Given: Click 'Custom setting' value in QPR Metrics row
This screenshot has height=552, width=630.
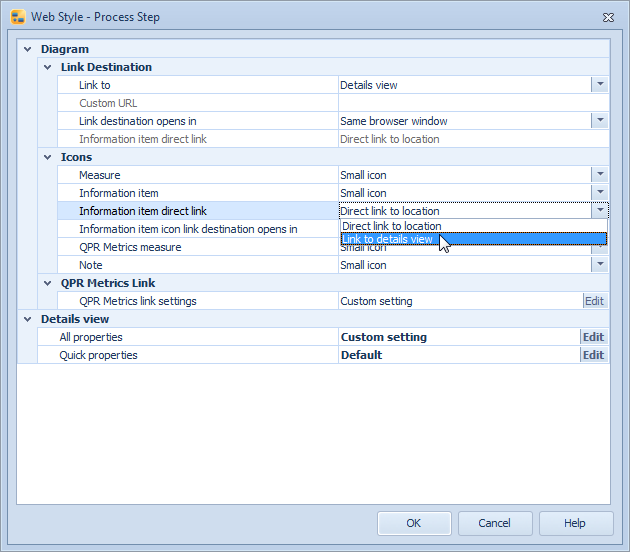Looking at the screenshot, I should [376, 301].
